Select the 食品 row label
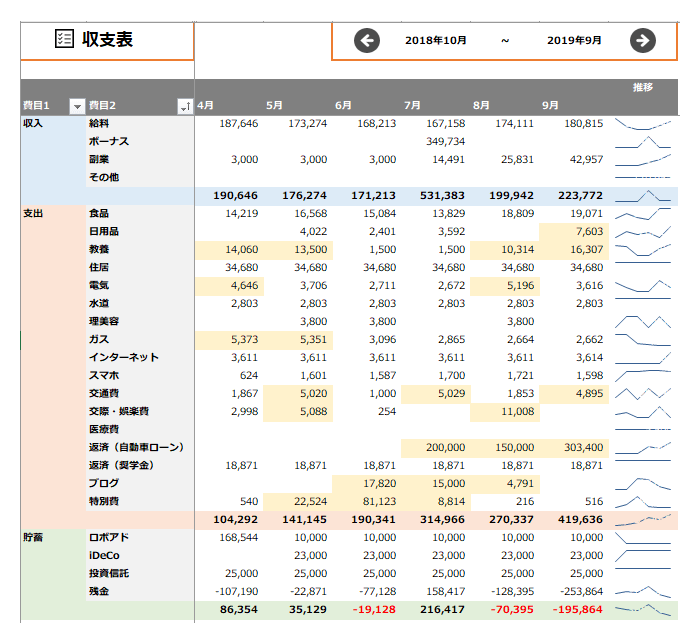 point(99,214)
